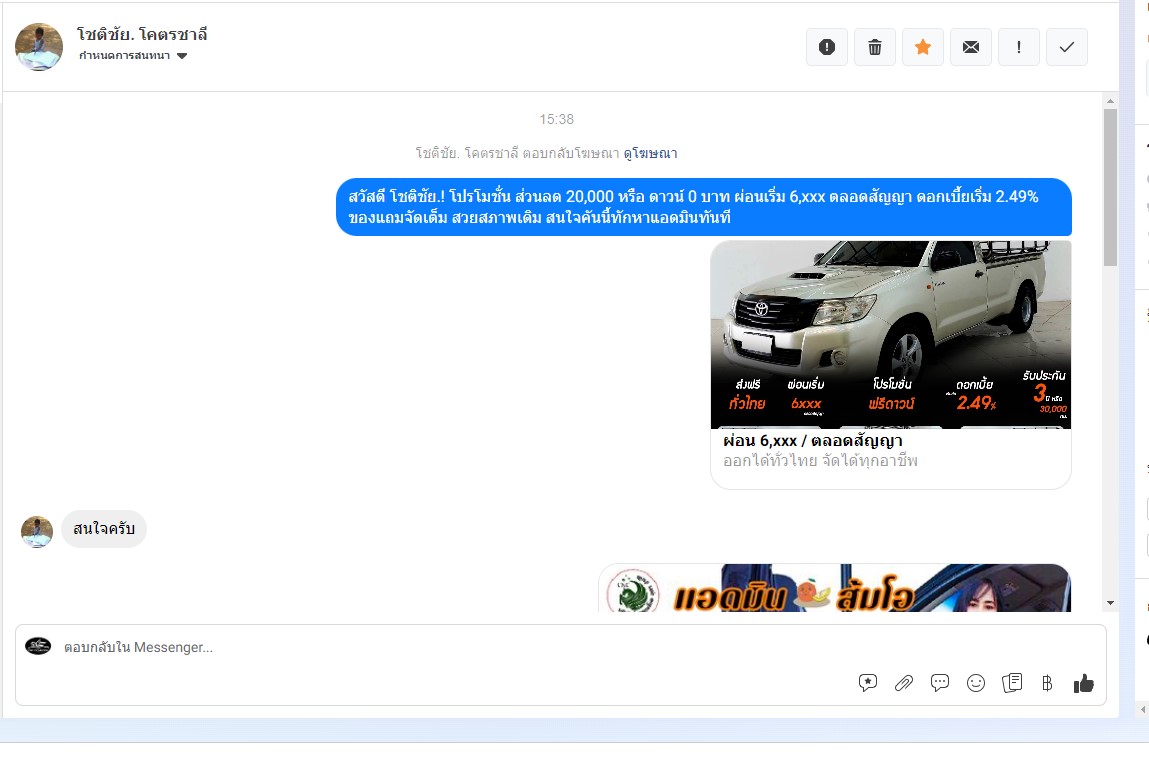Open the starred bubble icon in reply toolbar
1149x774 pixels.
868,683
